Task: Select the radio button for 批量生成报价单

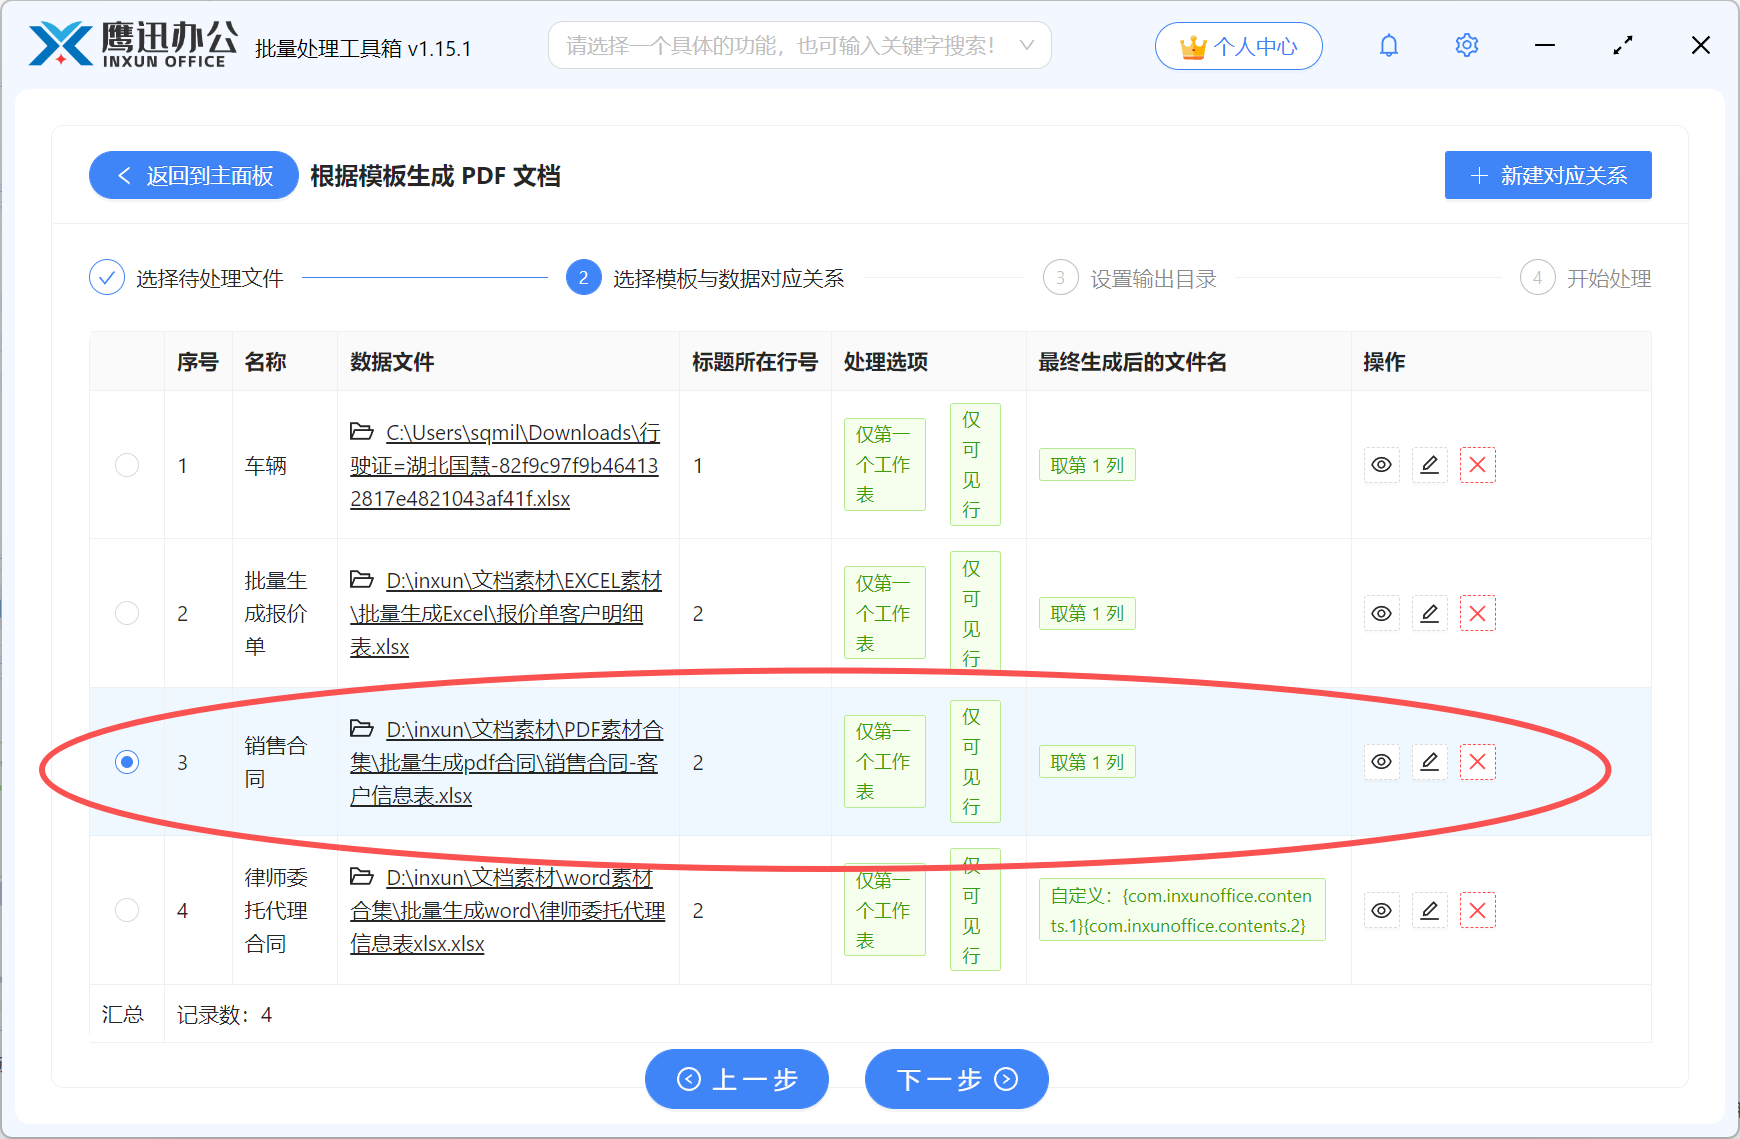Action: pos(126,613)
